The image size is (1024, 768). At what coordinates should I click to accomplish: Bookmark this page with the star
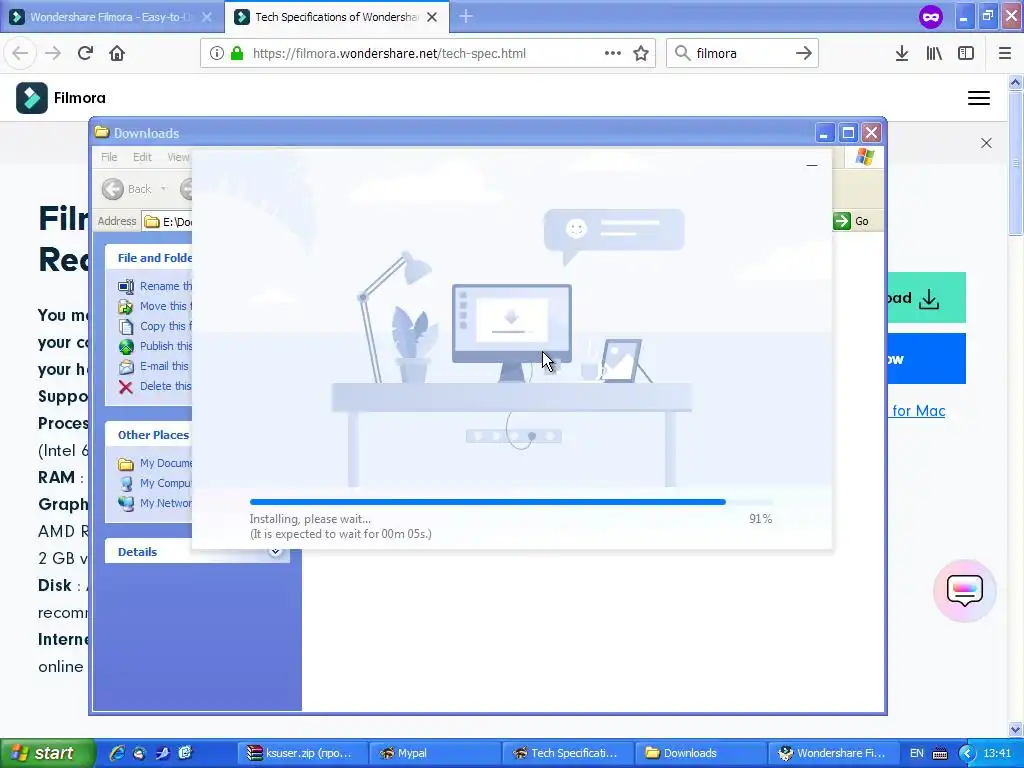(641, 53)
